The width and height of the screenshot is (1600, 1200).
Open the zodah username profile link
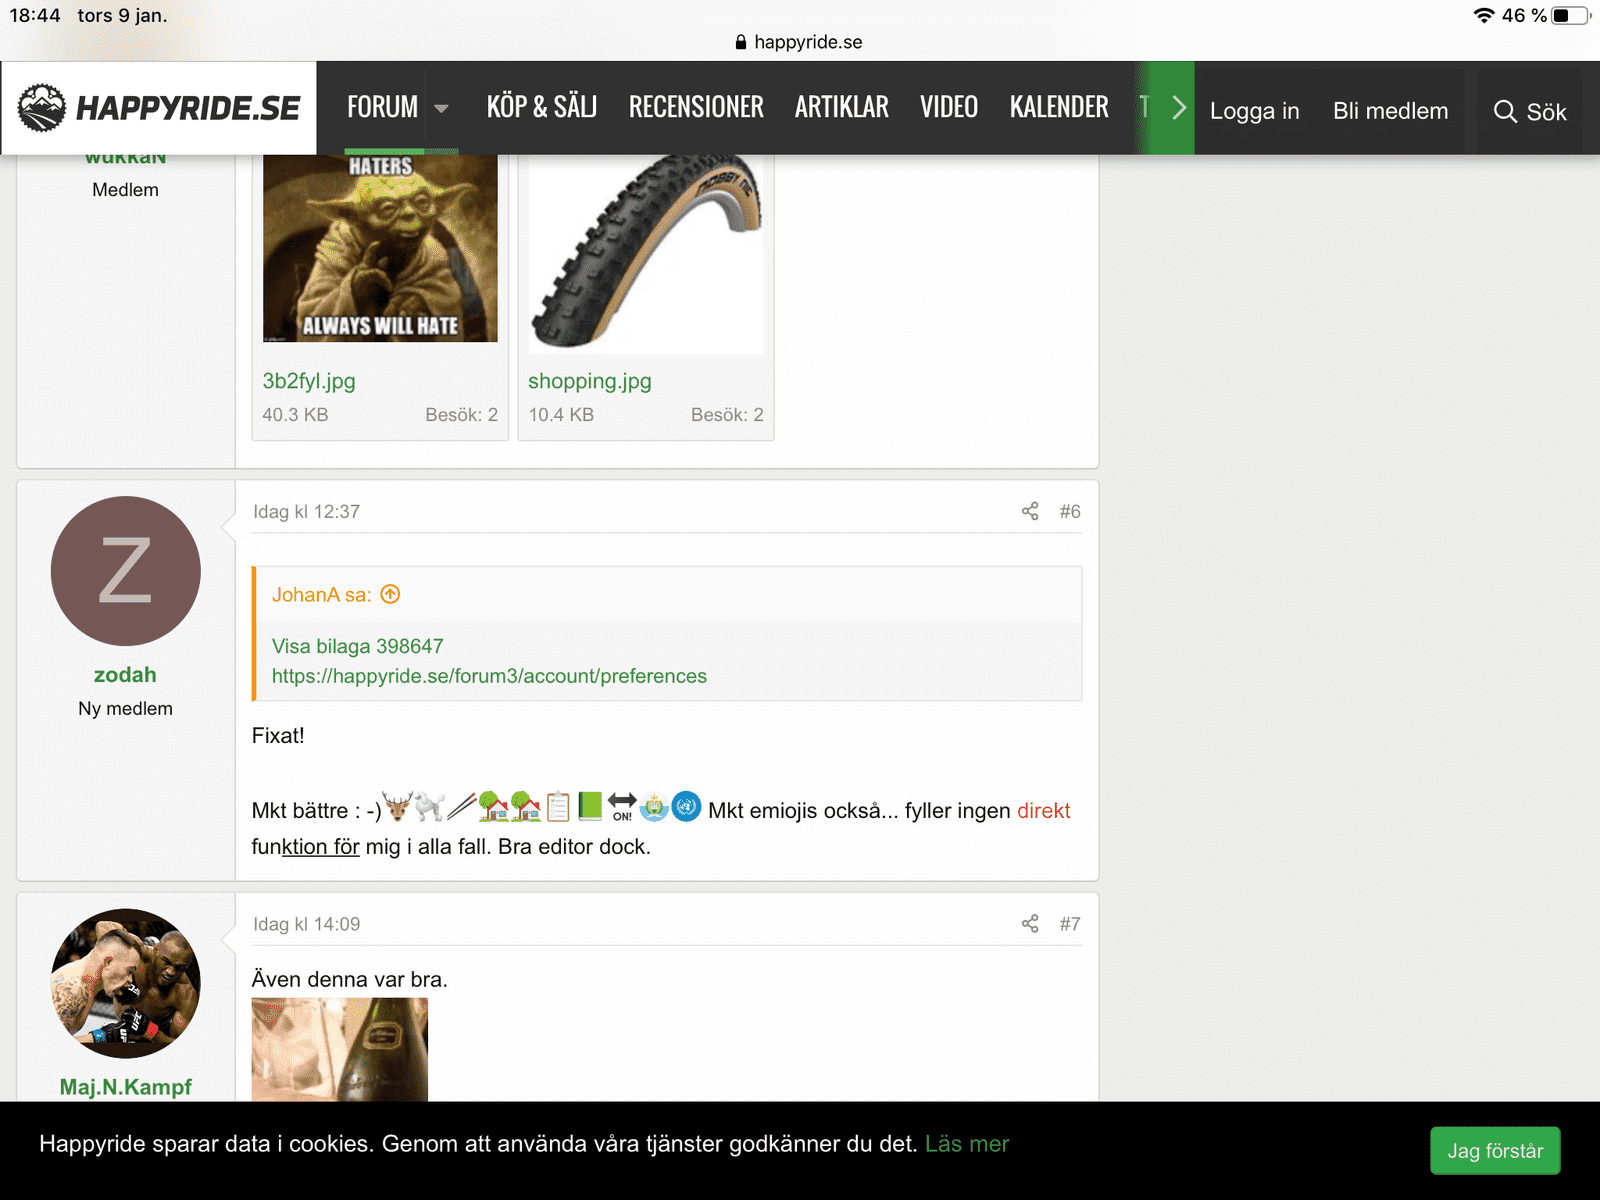click(x=125, y=675)
